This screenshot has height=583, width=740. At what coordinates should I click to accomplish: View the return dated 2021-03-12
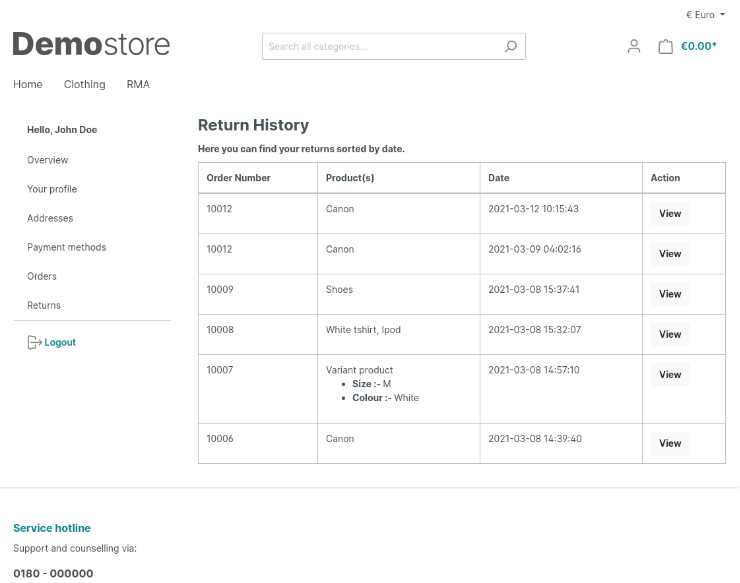click(670, 213)
